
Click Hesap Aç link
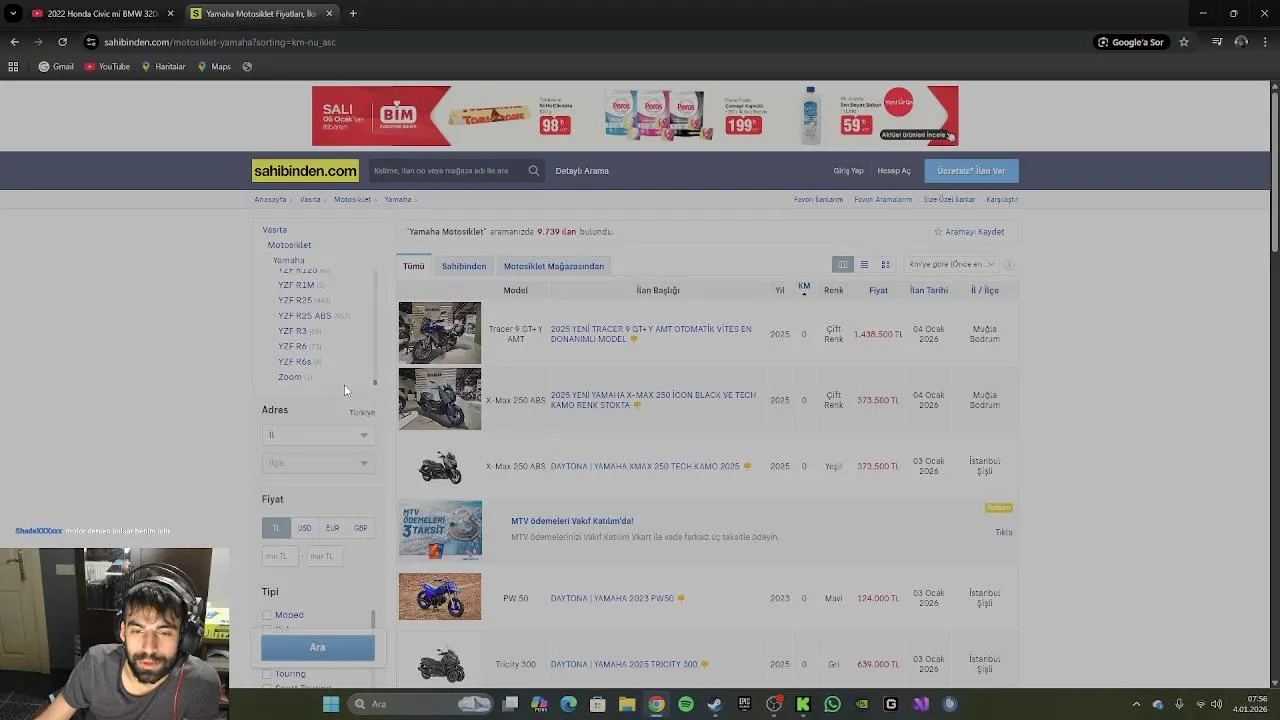point(894,171)
